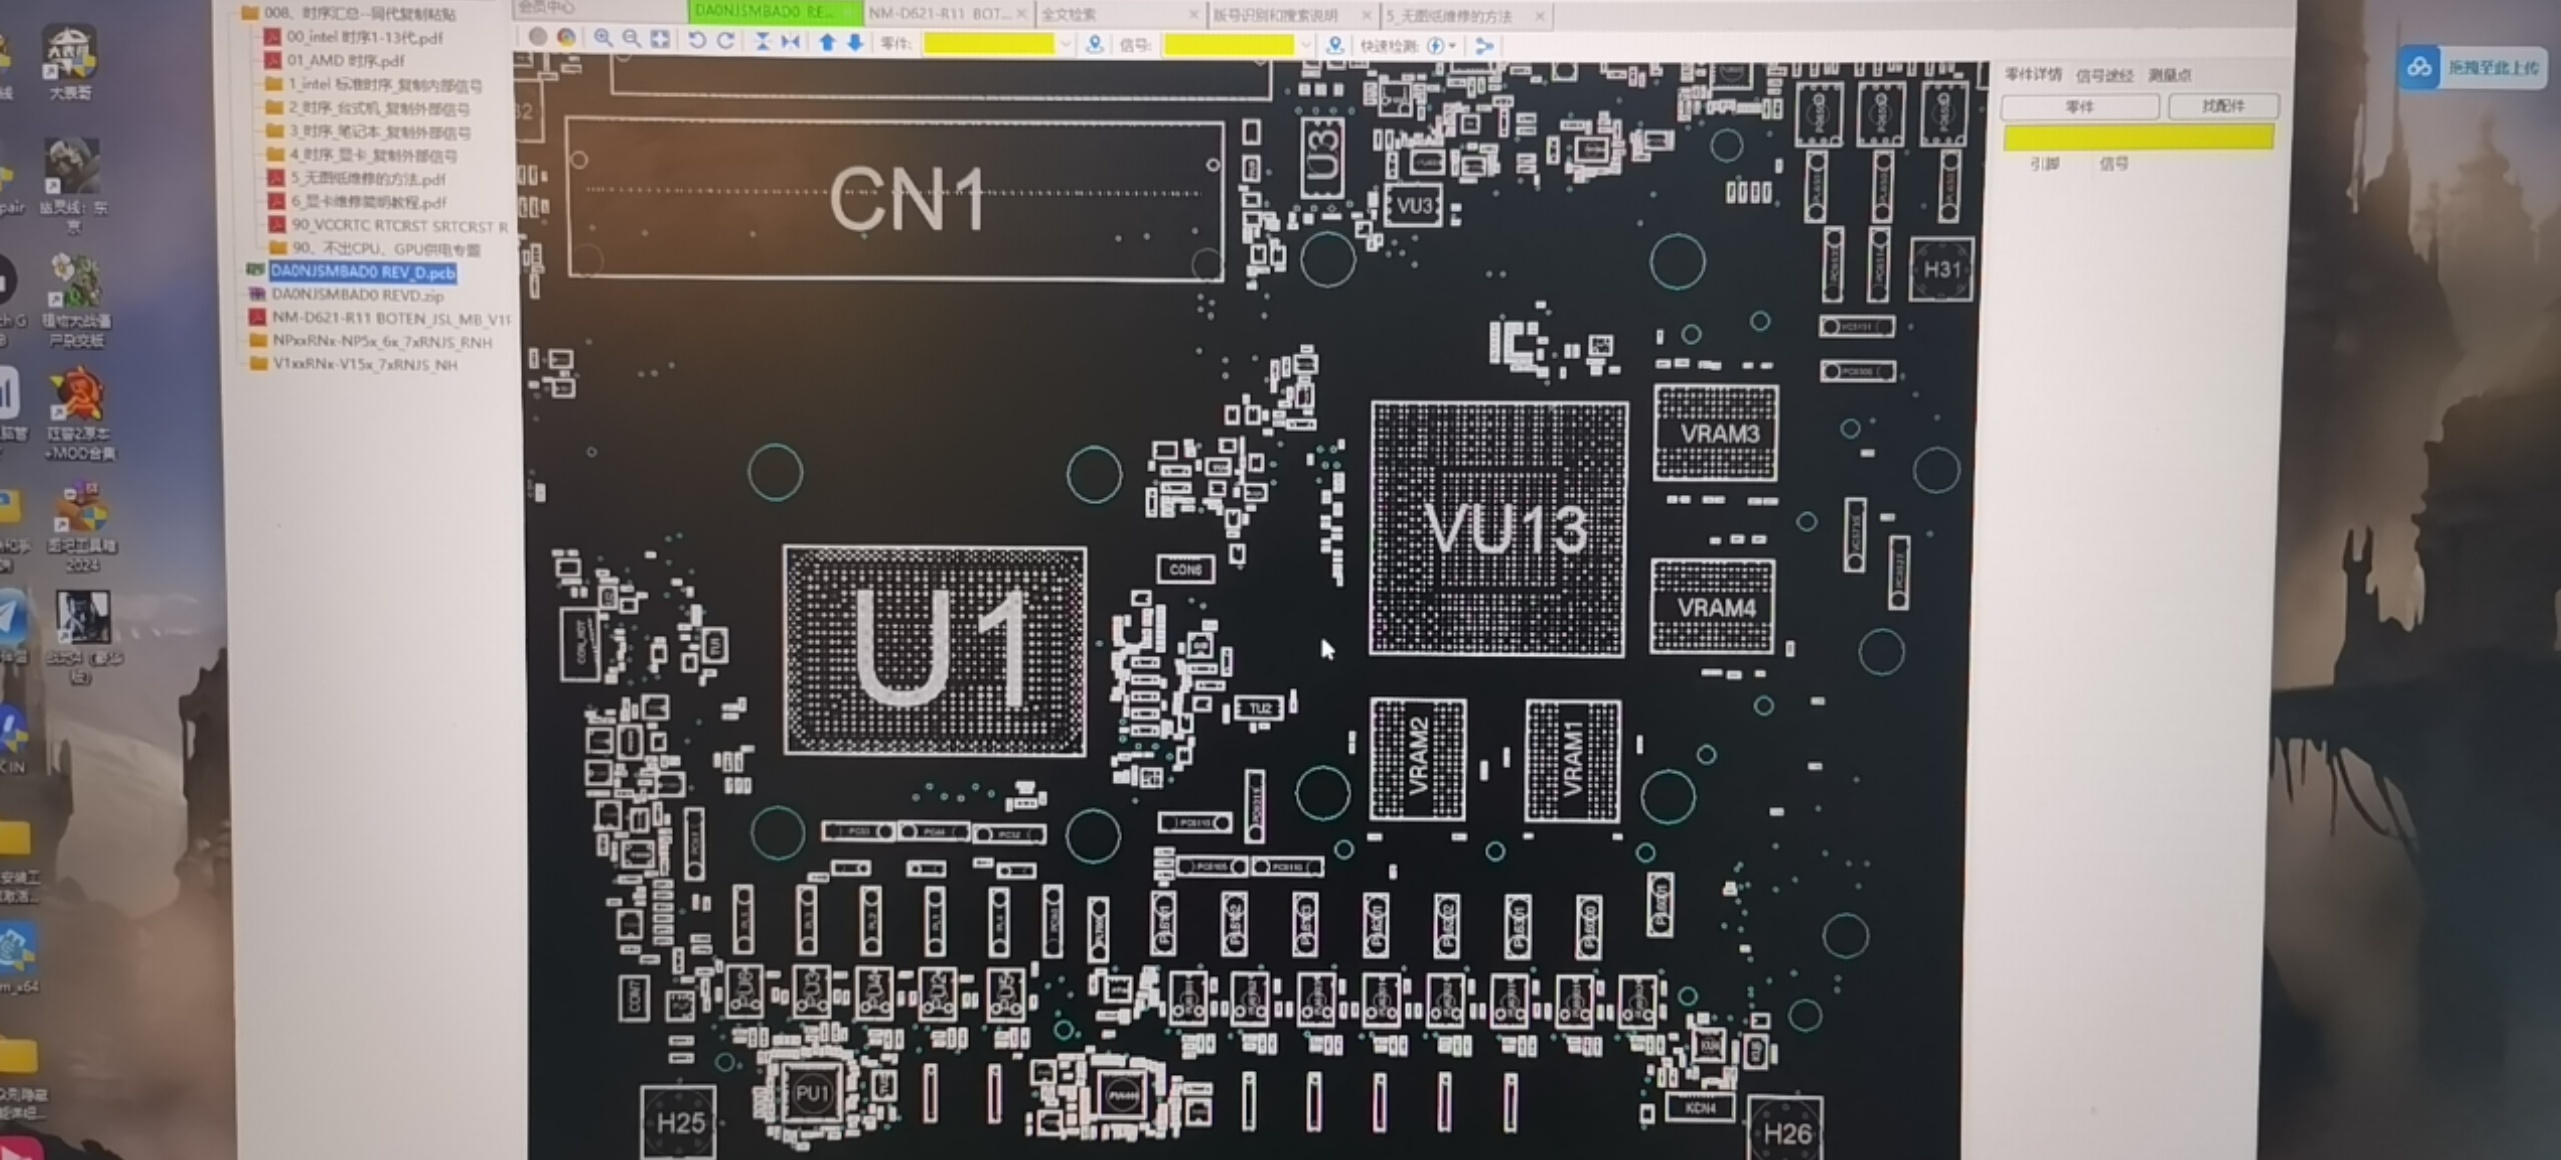The width and height of the screenshot is (2561, 1160).
Task: Click the Baidu cloud upload widget
Action: (x=2470, y=68)
